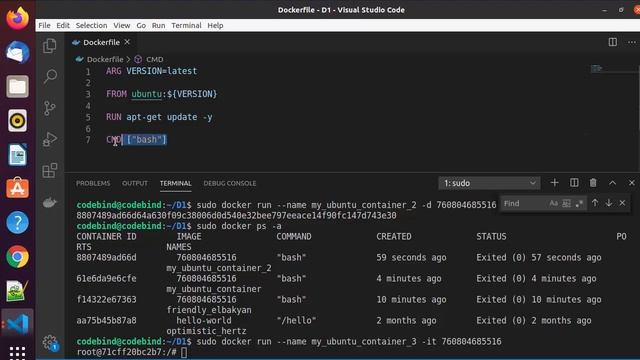Open the Selection menu
The image size is (640, 360).
[x=91, y=25]
